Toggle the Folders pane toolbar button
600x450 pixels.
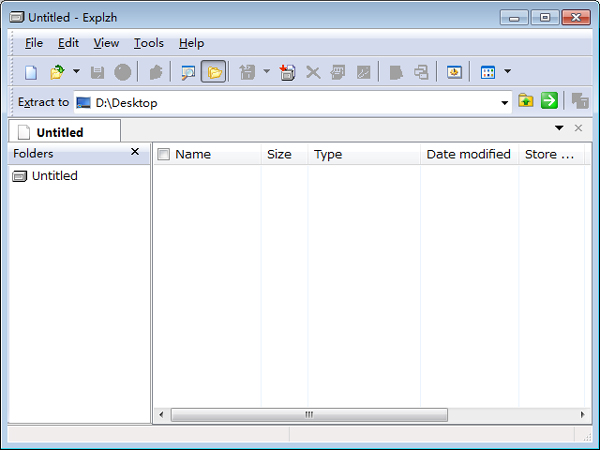(214, 72)
